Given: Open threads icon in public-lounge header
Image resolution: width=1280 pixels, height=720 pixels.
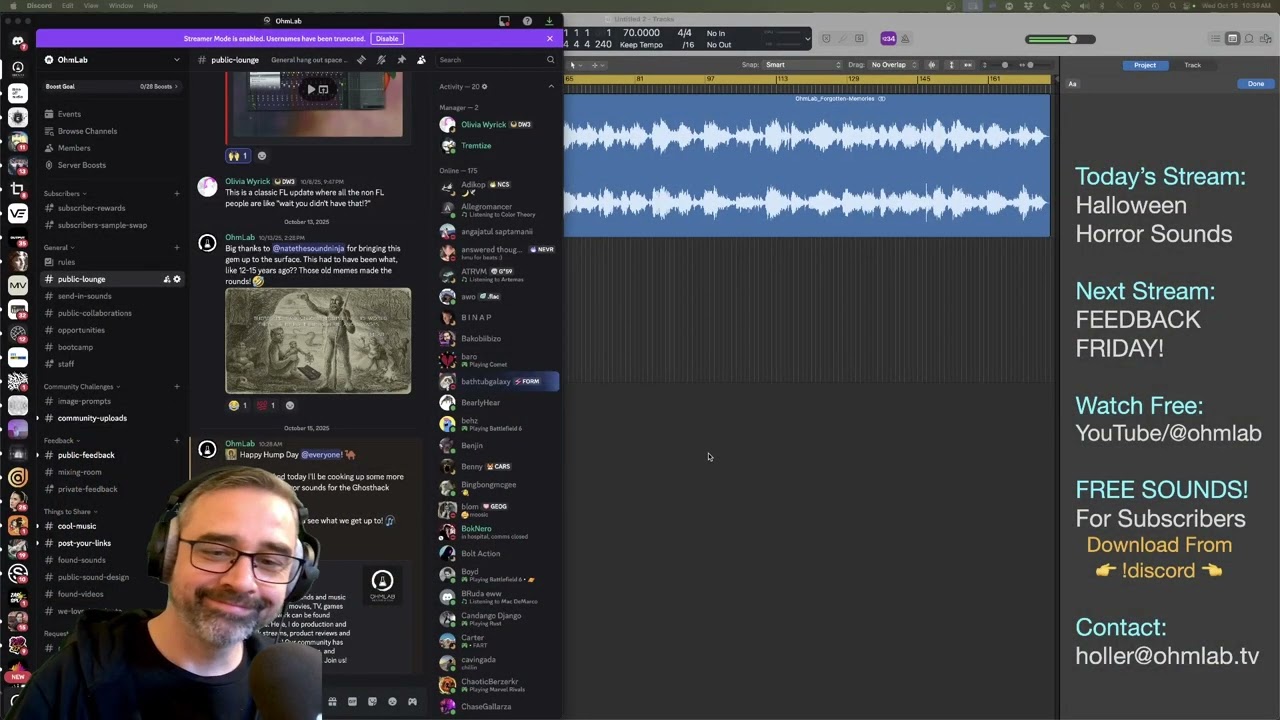Looking at the screenshot, I should point(361,60).
